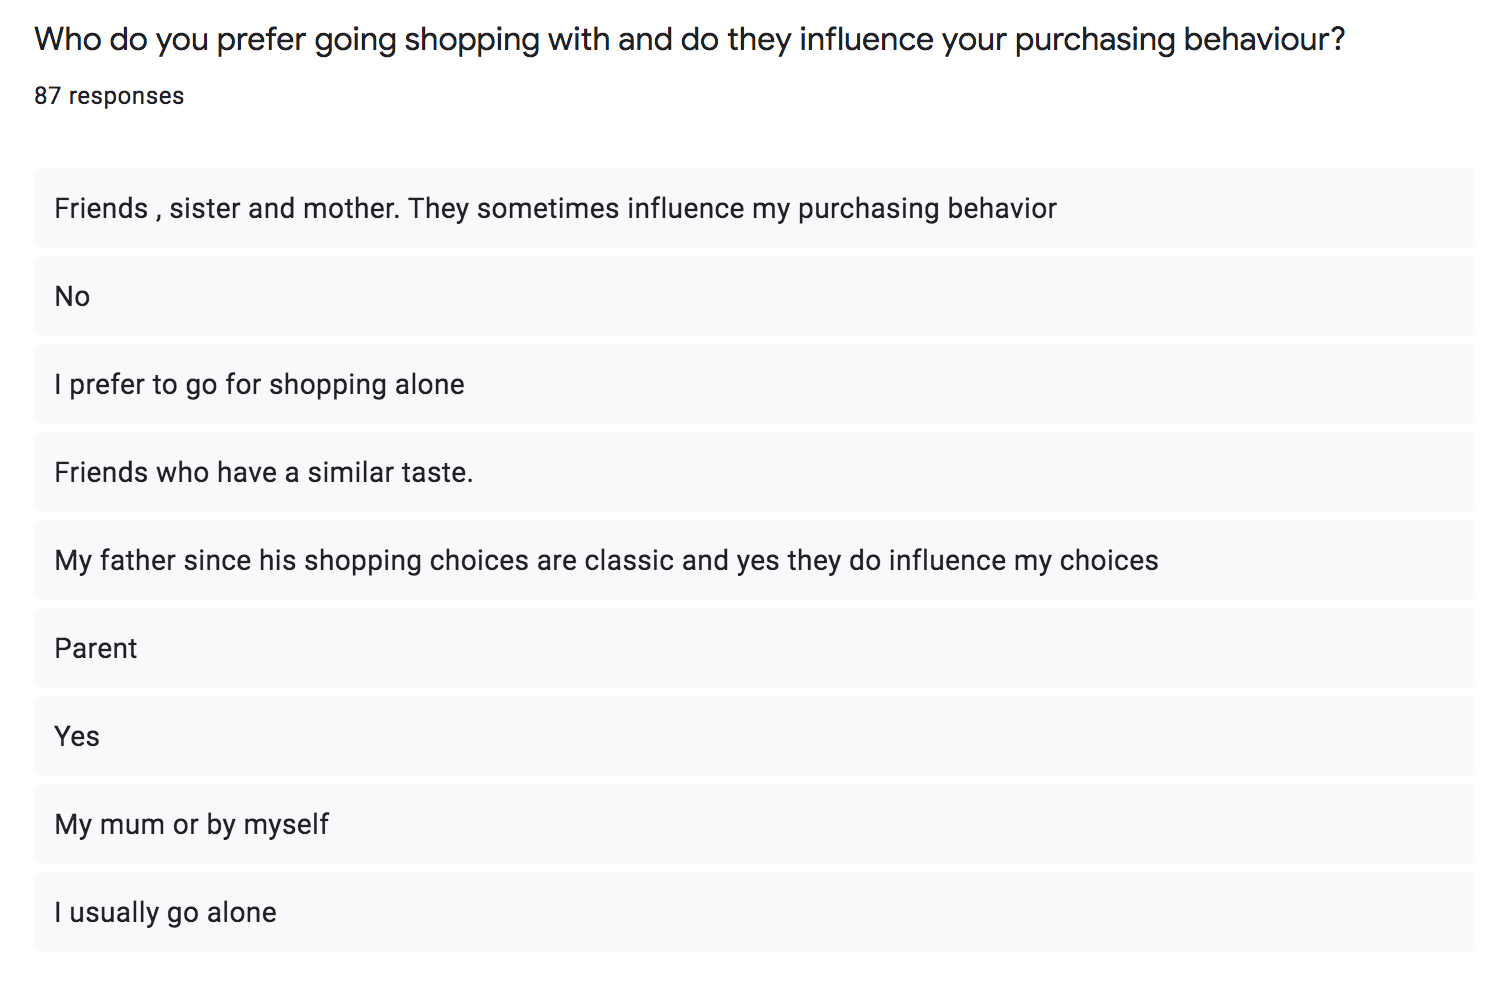Image resolution: width=1510 pixels, height=1000 pixels.
Task: Select the 'I usually go alone' response
Action: pyautogui.click(x=754, y=912)
